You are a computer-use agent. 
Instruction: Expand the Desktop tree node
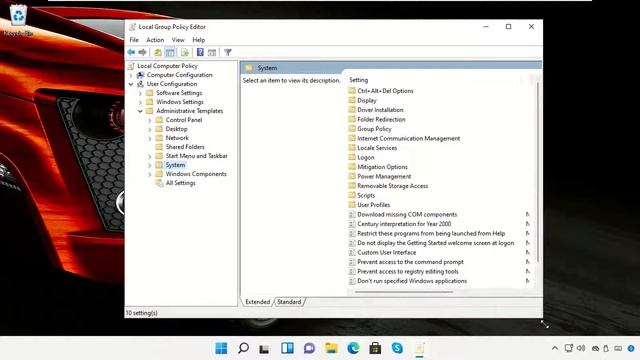[x=150, y=129]
